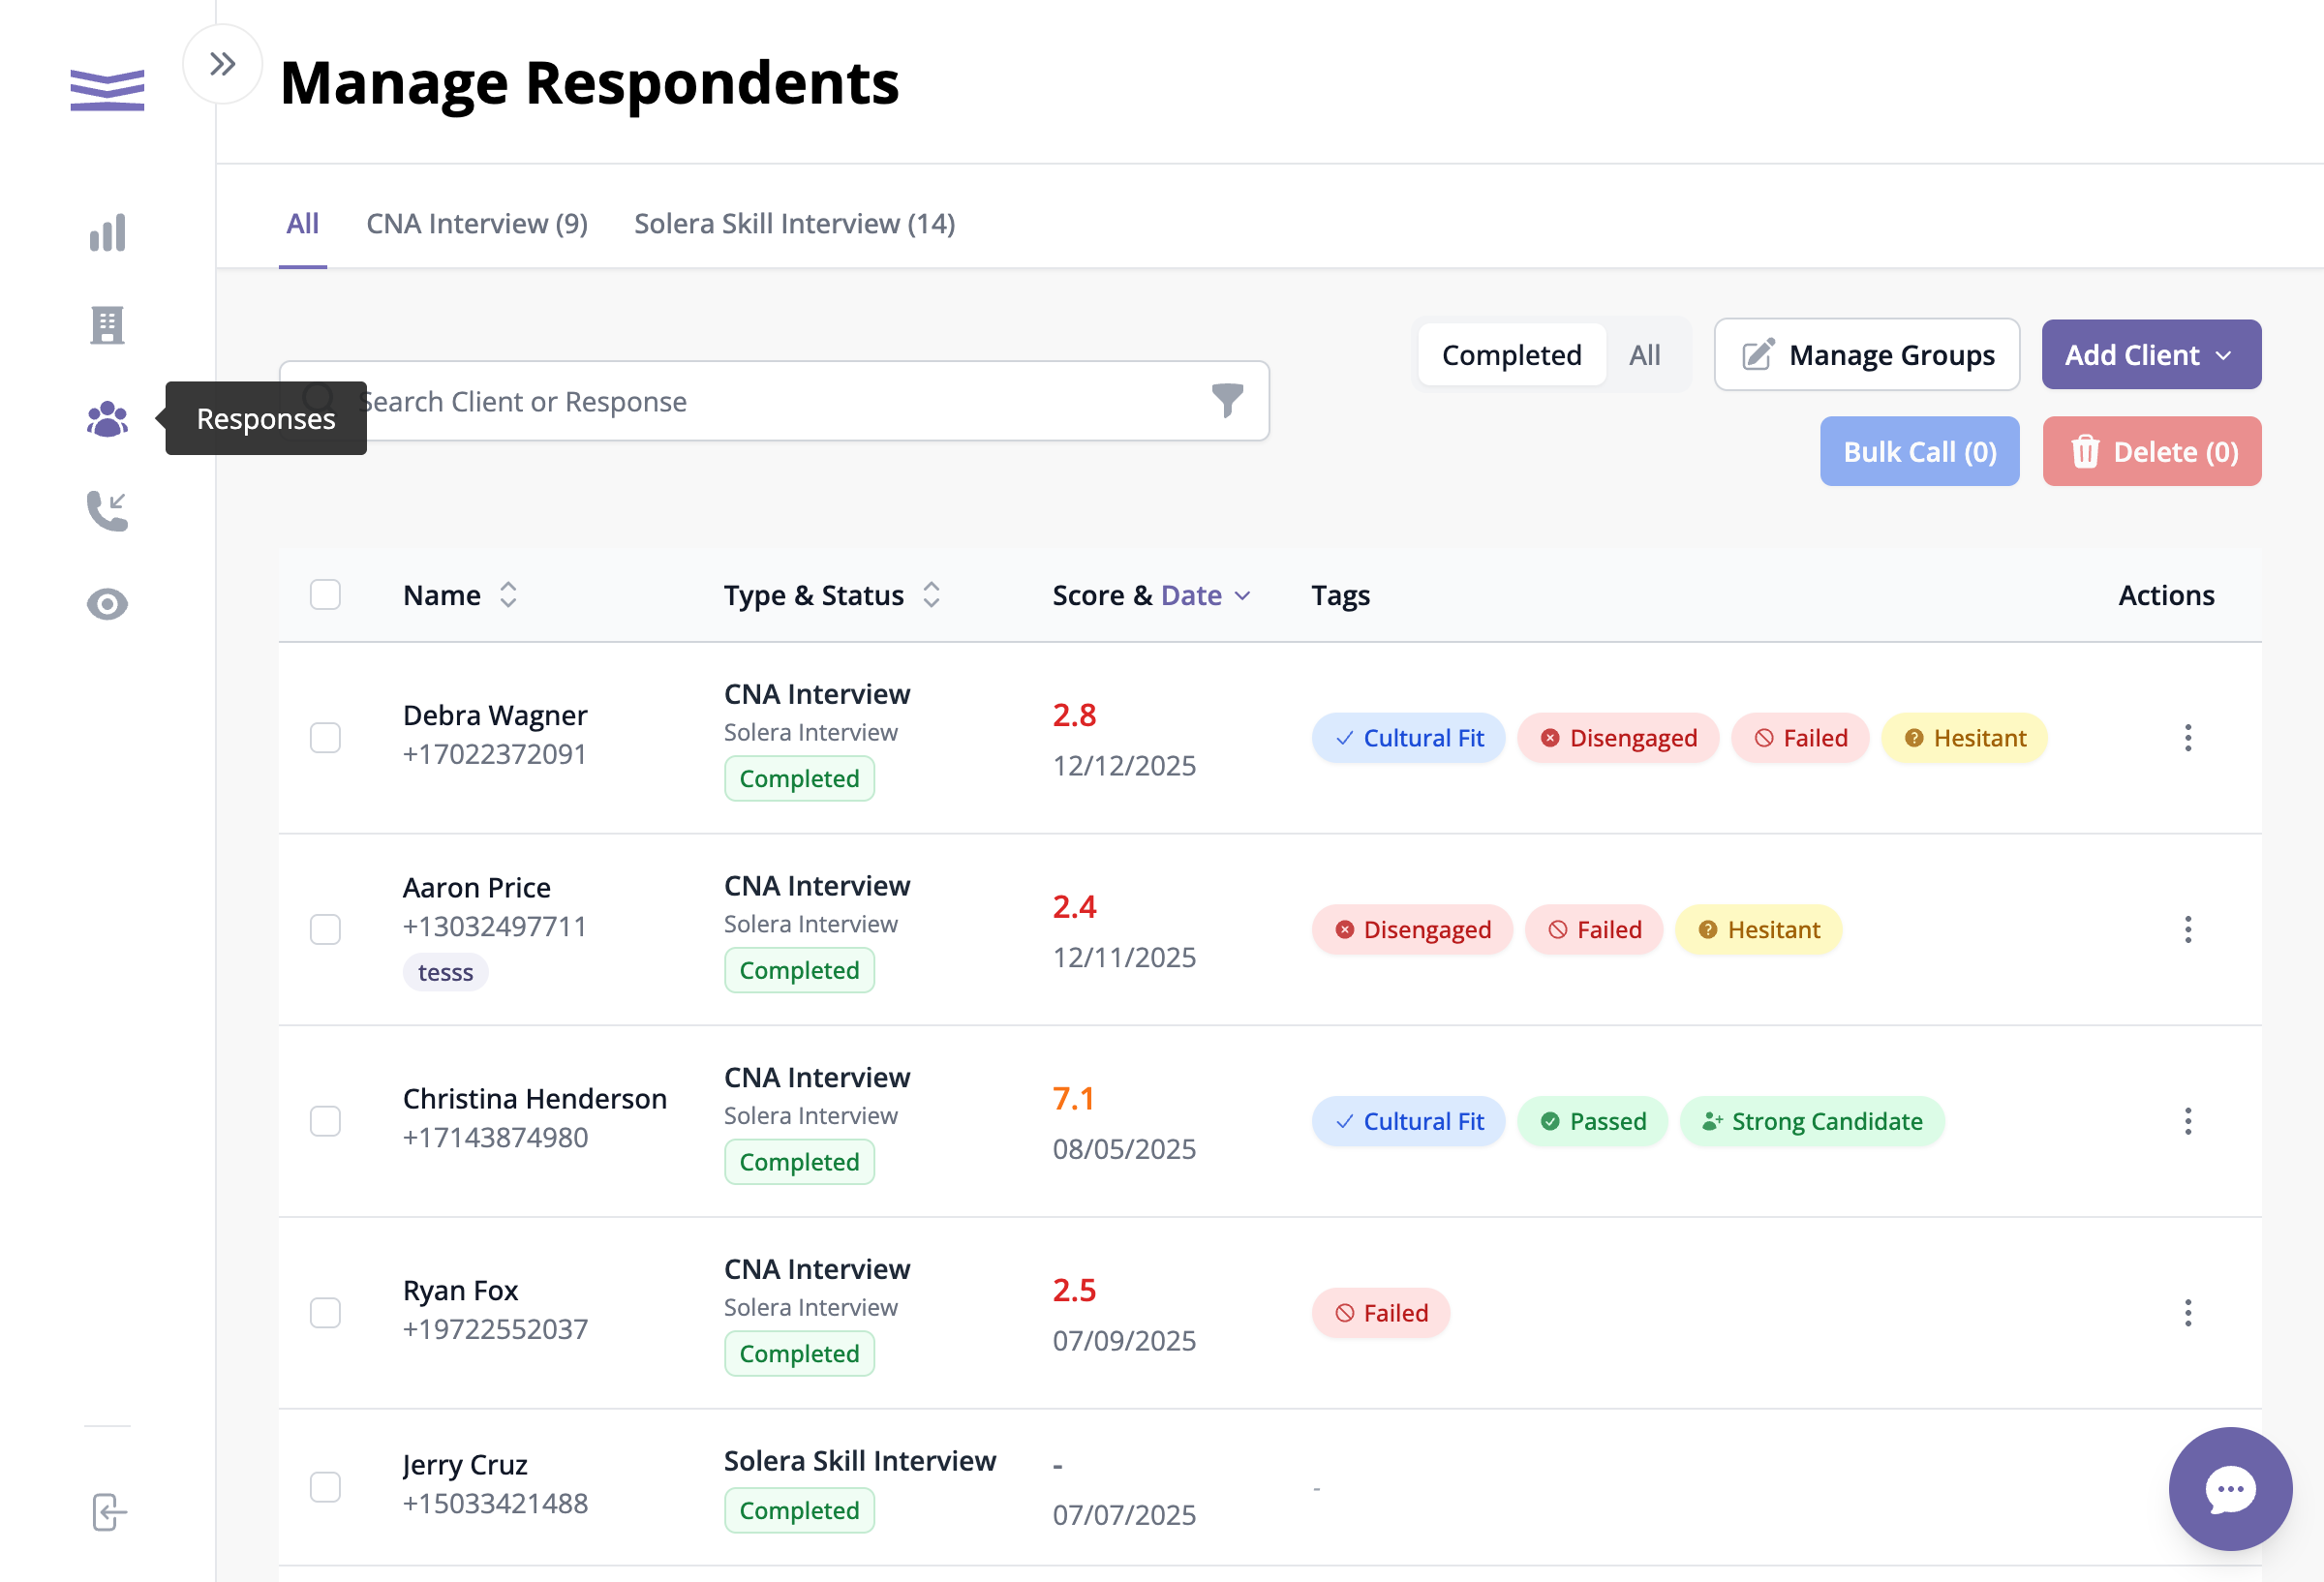Switch to CNA Interview (9) tab

pyautogui.click(x=477, y=223)
